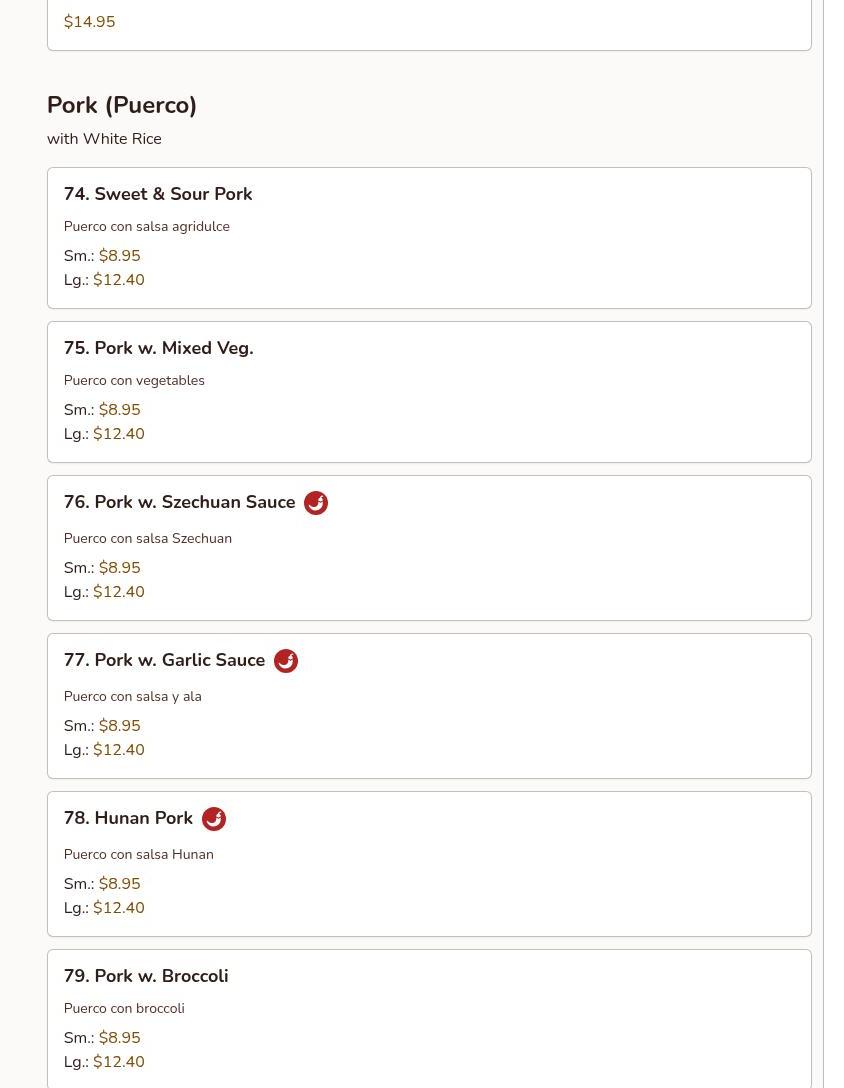The image size is (844, 1088).
Task: Open the 74. Sweet & Sour Pork item
Action: click(x=158, y=194)
